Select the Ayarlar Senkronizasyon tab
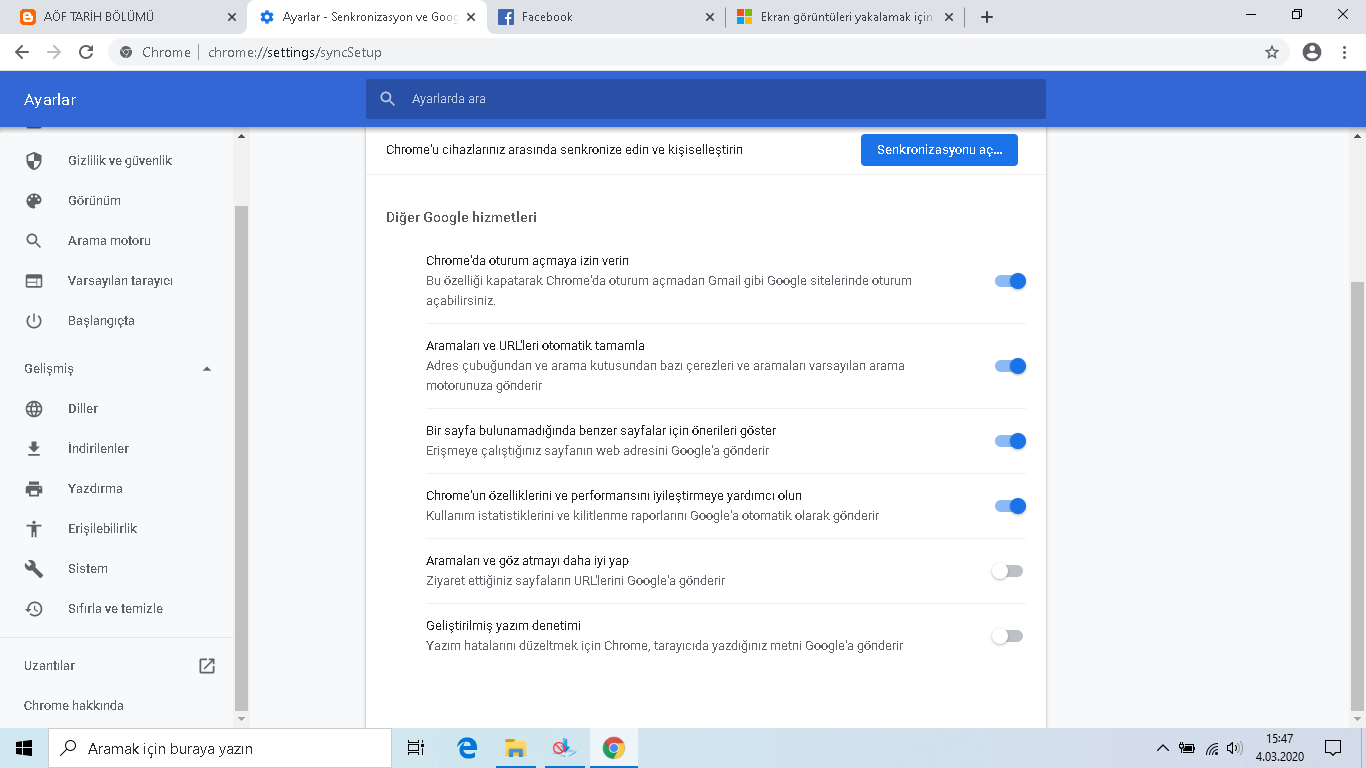Image resolution: width=1366 pixels, height=768 pixels. pyautogui.click(x=366, y=17)
